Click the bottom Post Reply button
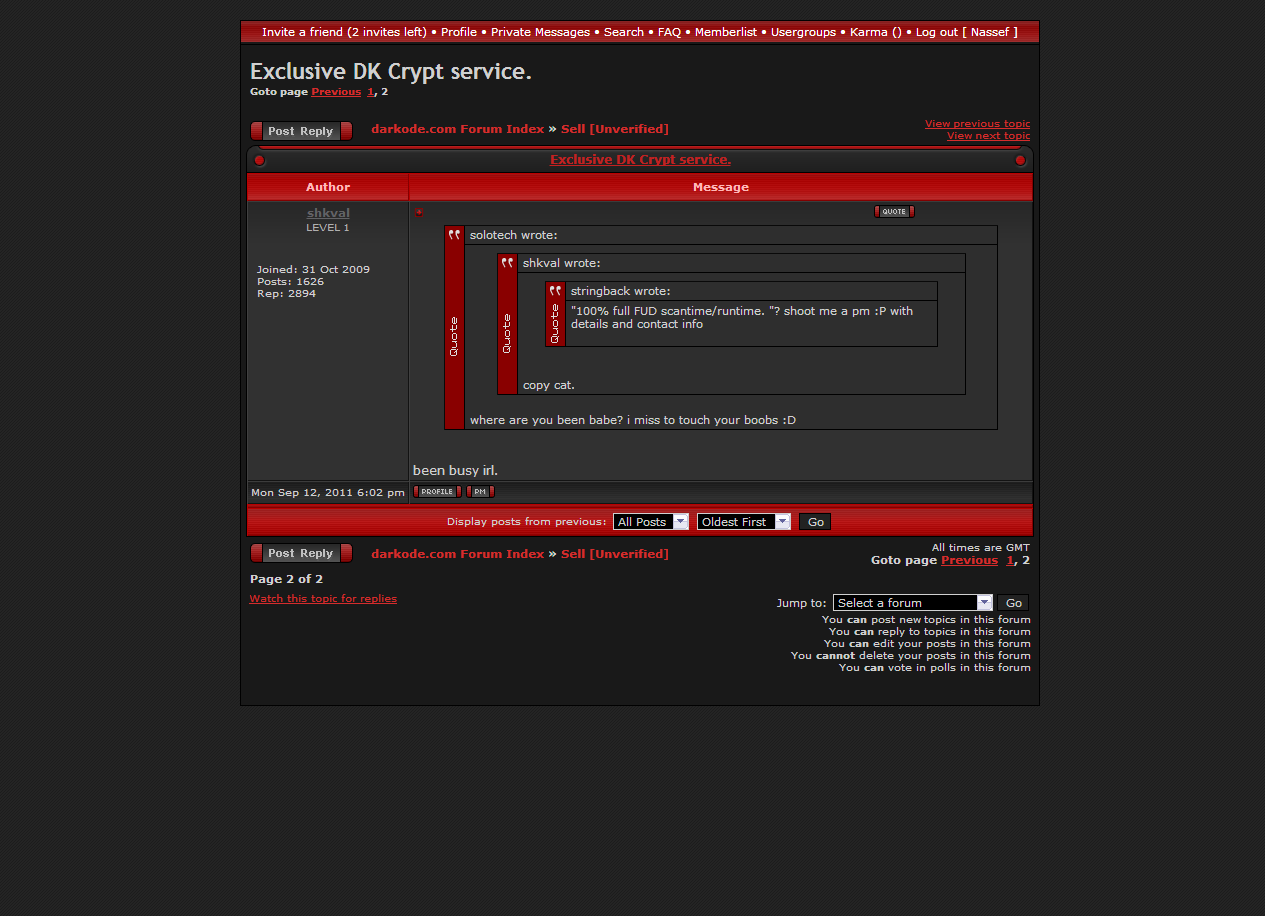This screenshot has width=1265, height=916. (x=301, y=553)
